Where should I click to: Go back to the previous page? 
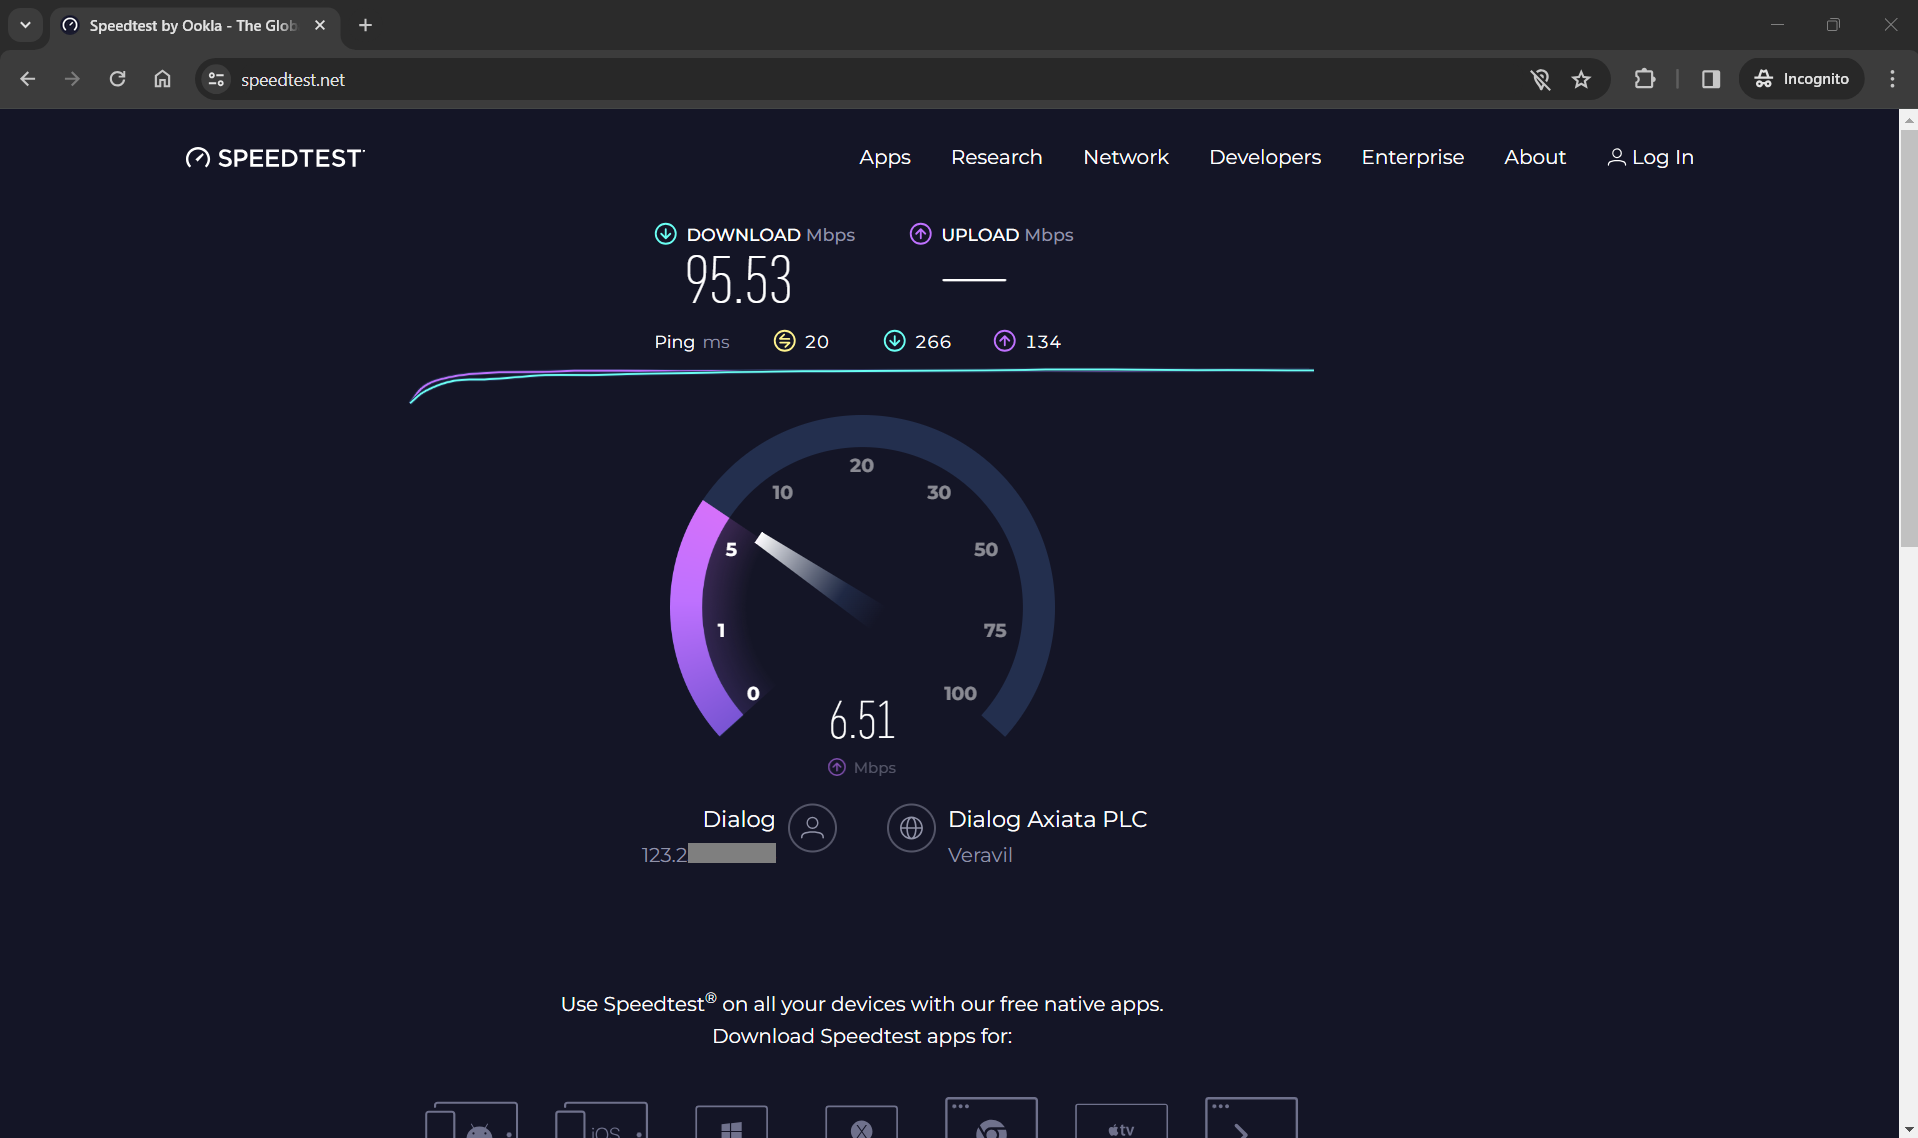click(27, 79)
